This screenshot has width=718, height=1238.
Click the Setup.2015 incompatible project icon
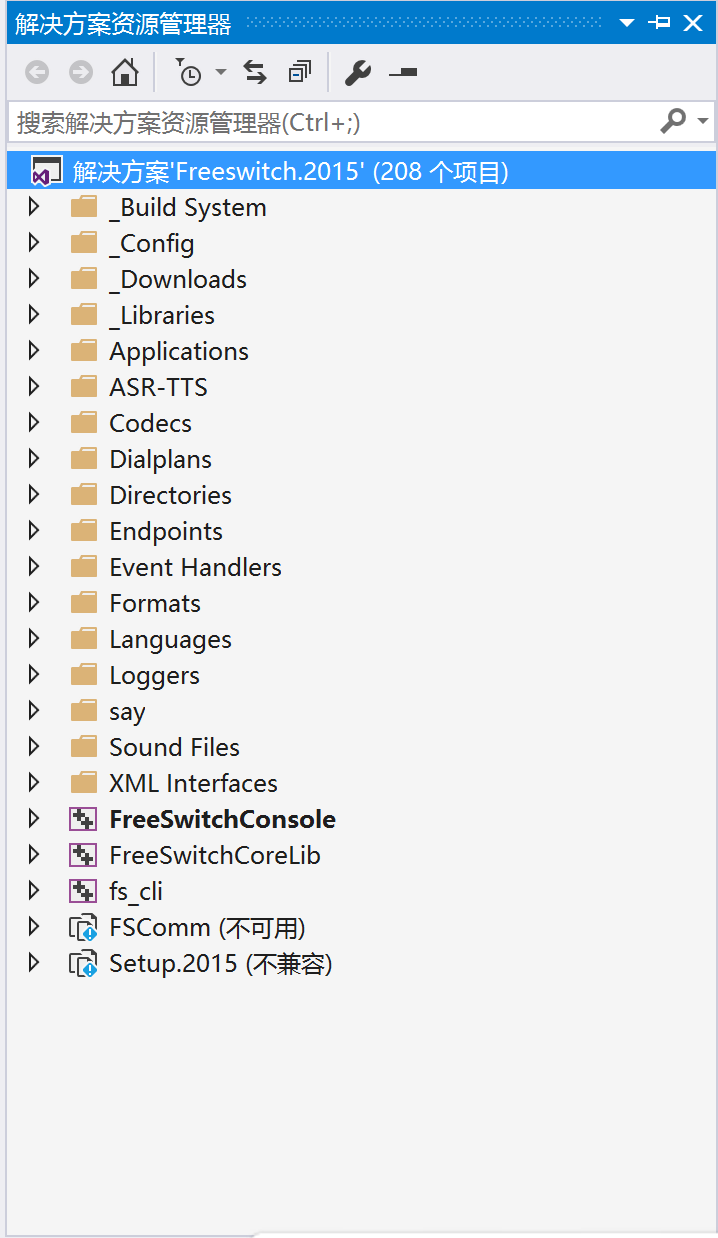pyautogui.click(x=83, y=964)
